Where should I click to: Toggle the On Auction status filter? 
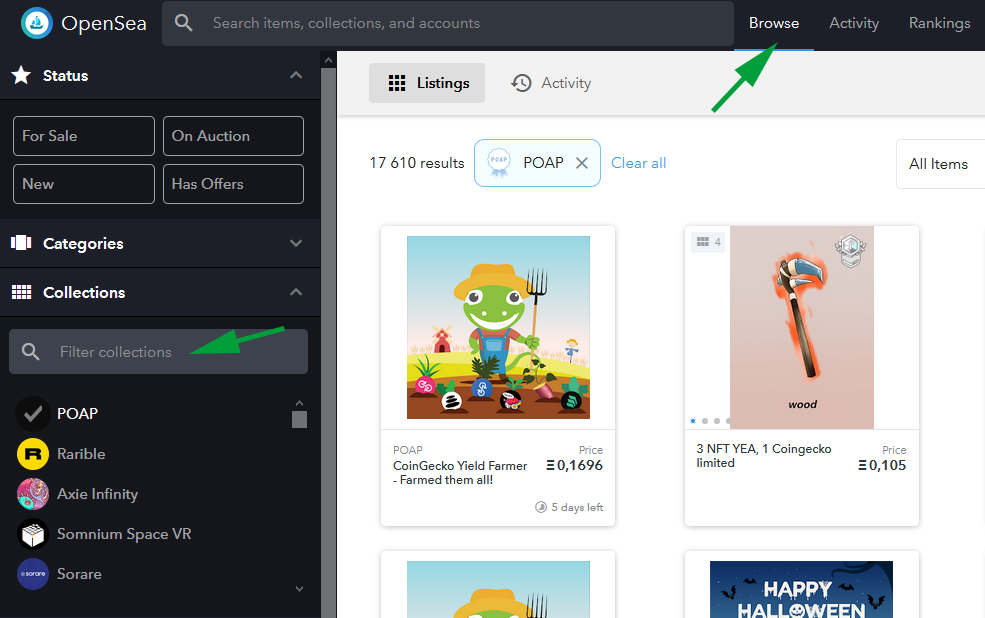pyautogui.click(x=233, y=136)
